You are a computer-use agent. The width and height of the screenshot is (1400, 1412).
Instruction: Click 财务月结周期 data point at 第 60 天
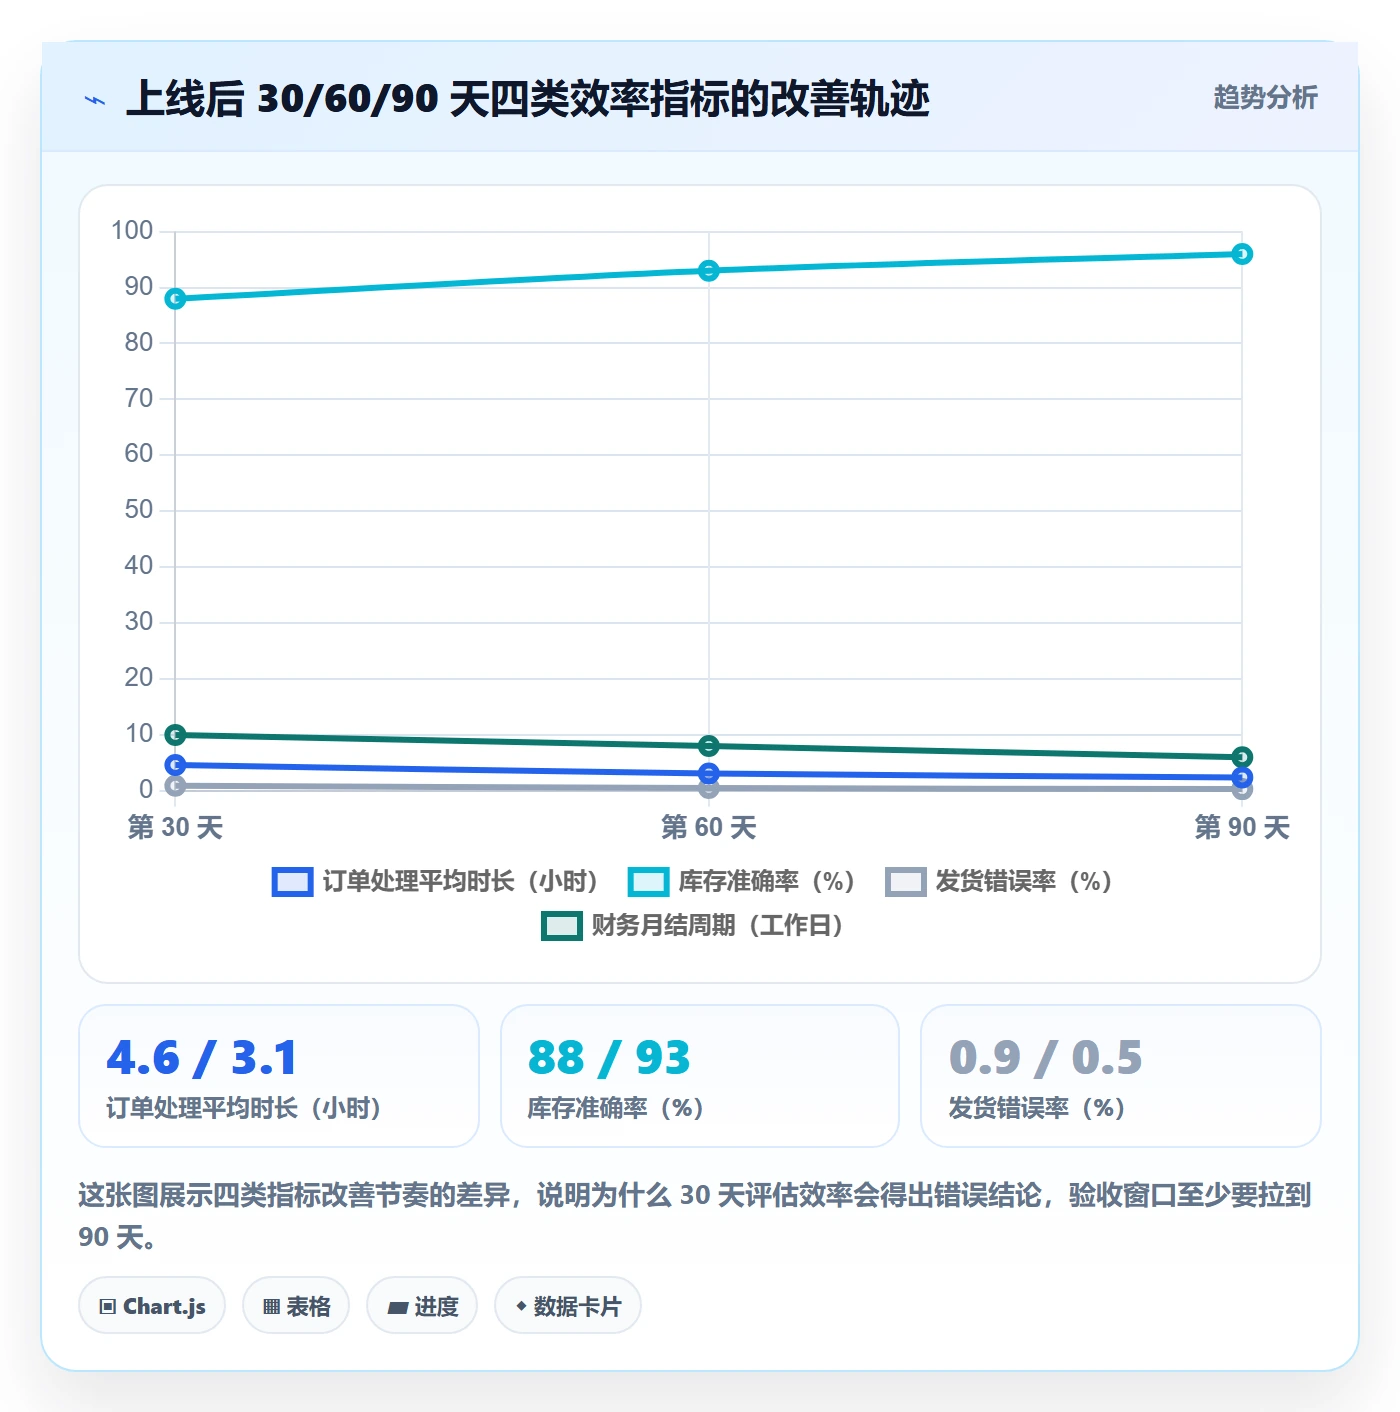point(709,746)
